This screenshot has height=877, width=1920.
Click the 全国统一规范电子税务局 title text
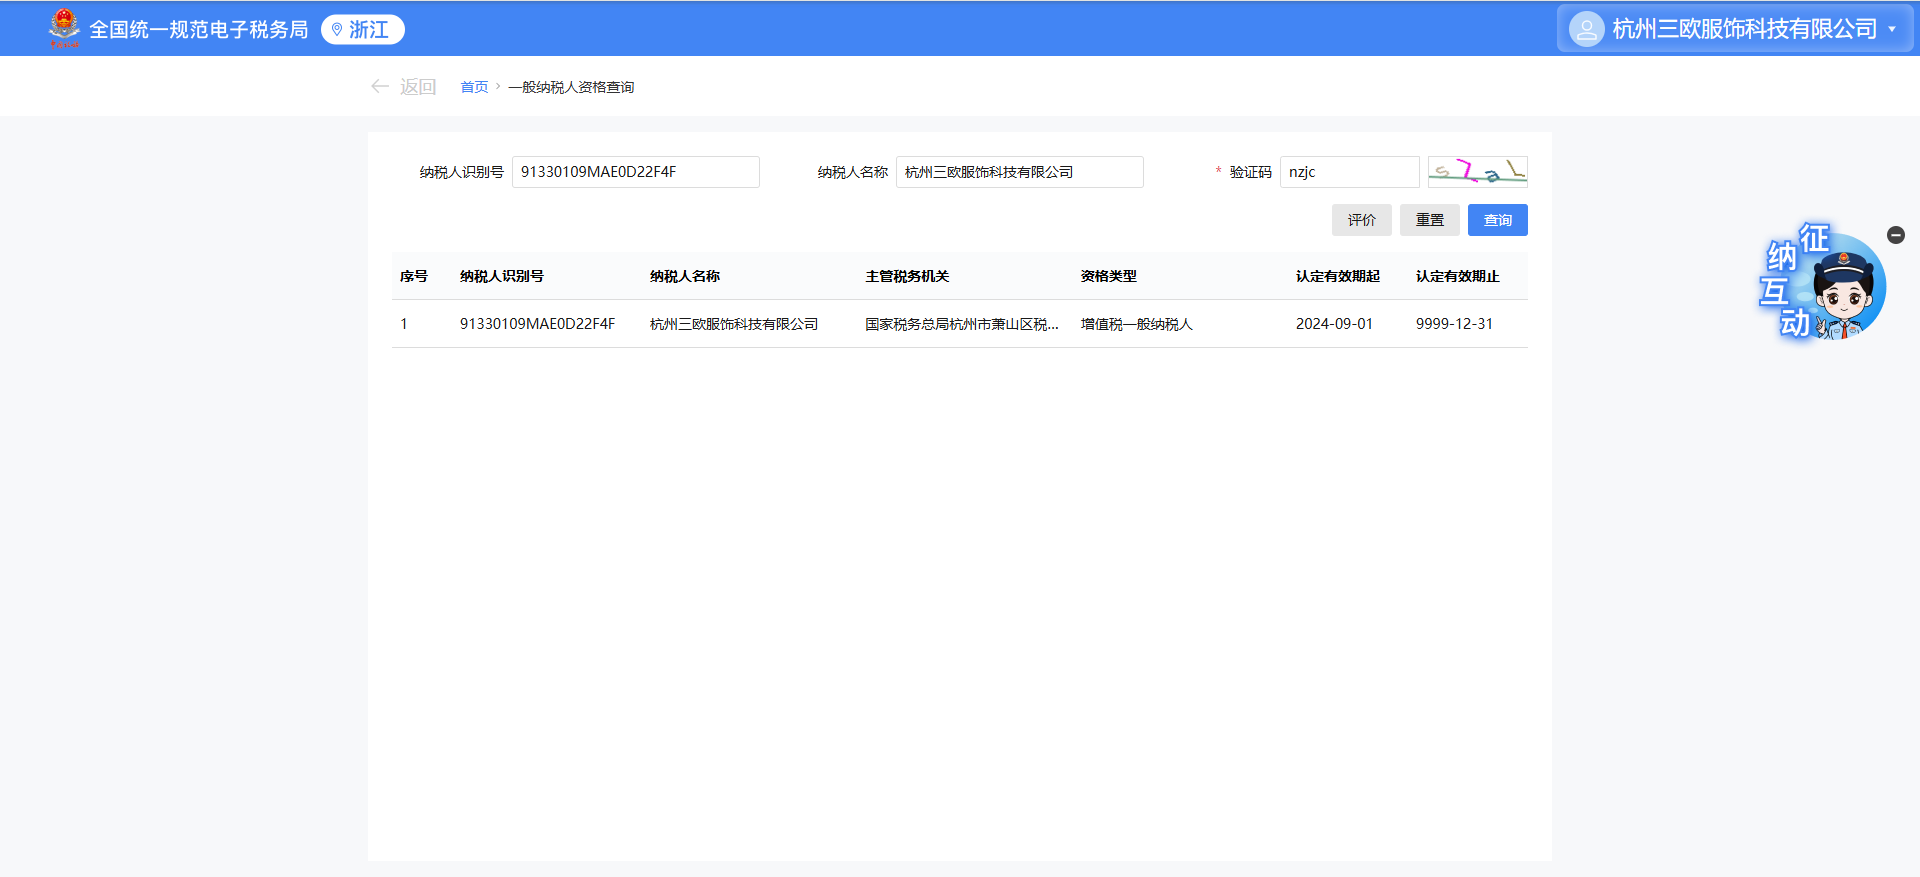(199, 30)
